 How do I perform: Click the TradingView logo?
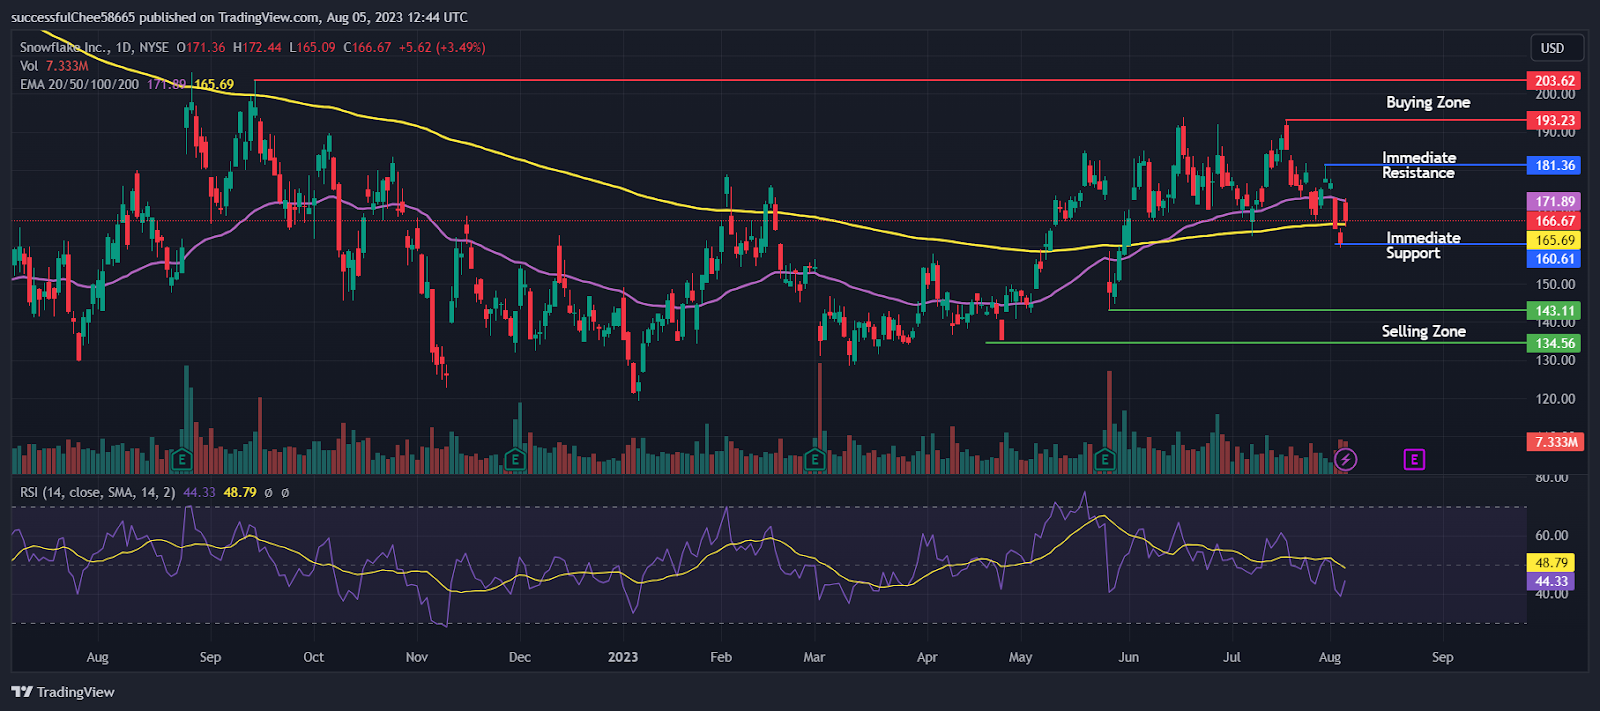coord(63,692)
